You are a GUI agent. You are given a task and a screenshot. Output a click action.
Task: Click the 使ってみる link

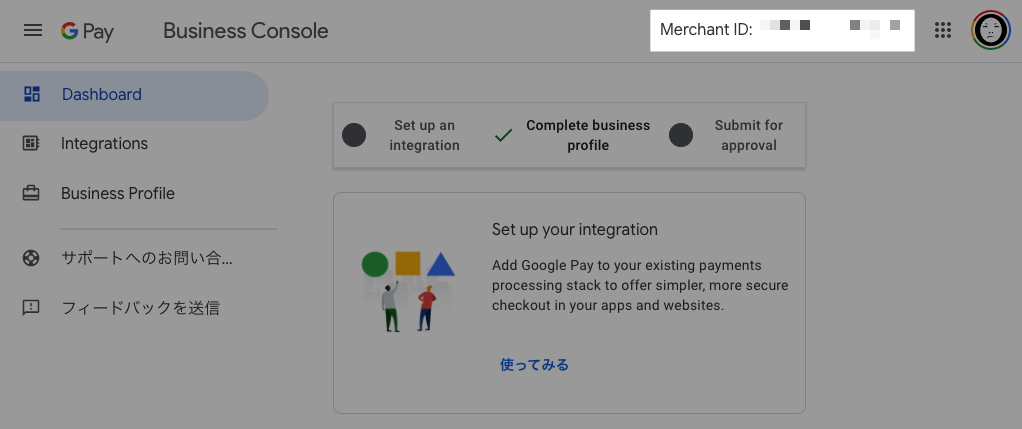tap(534, 364)
